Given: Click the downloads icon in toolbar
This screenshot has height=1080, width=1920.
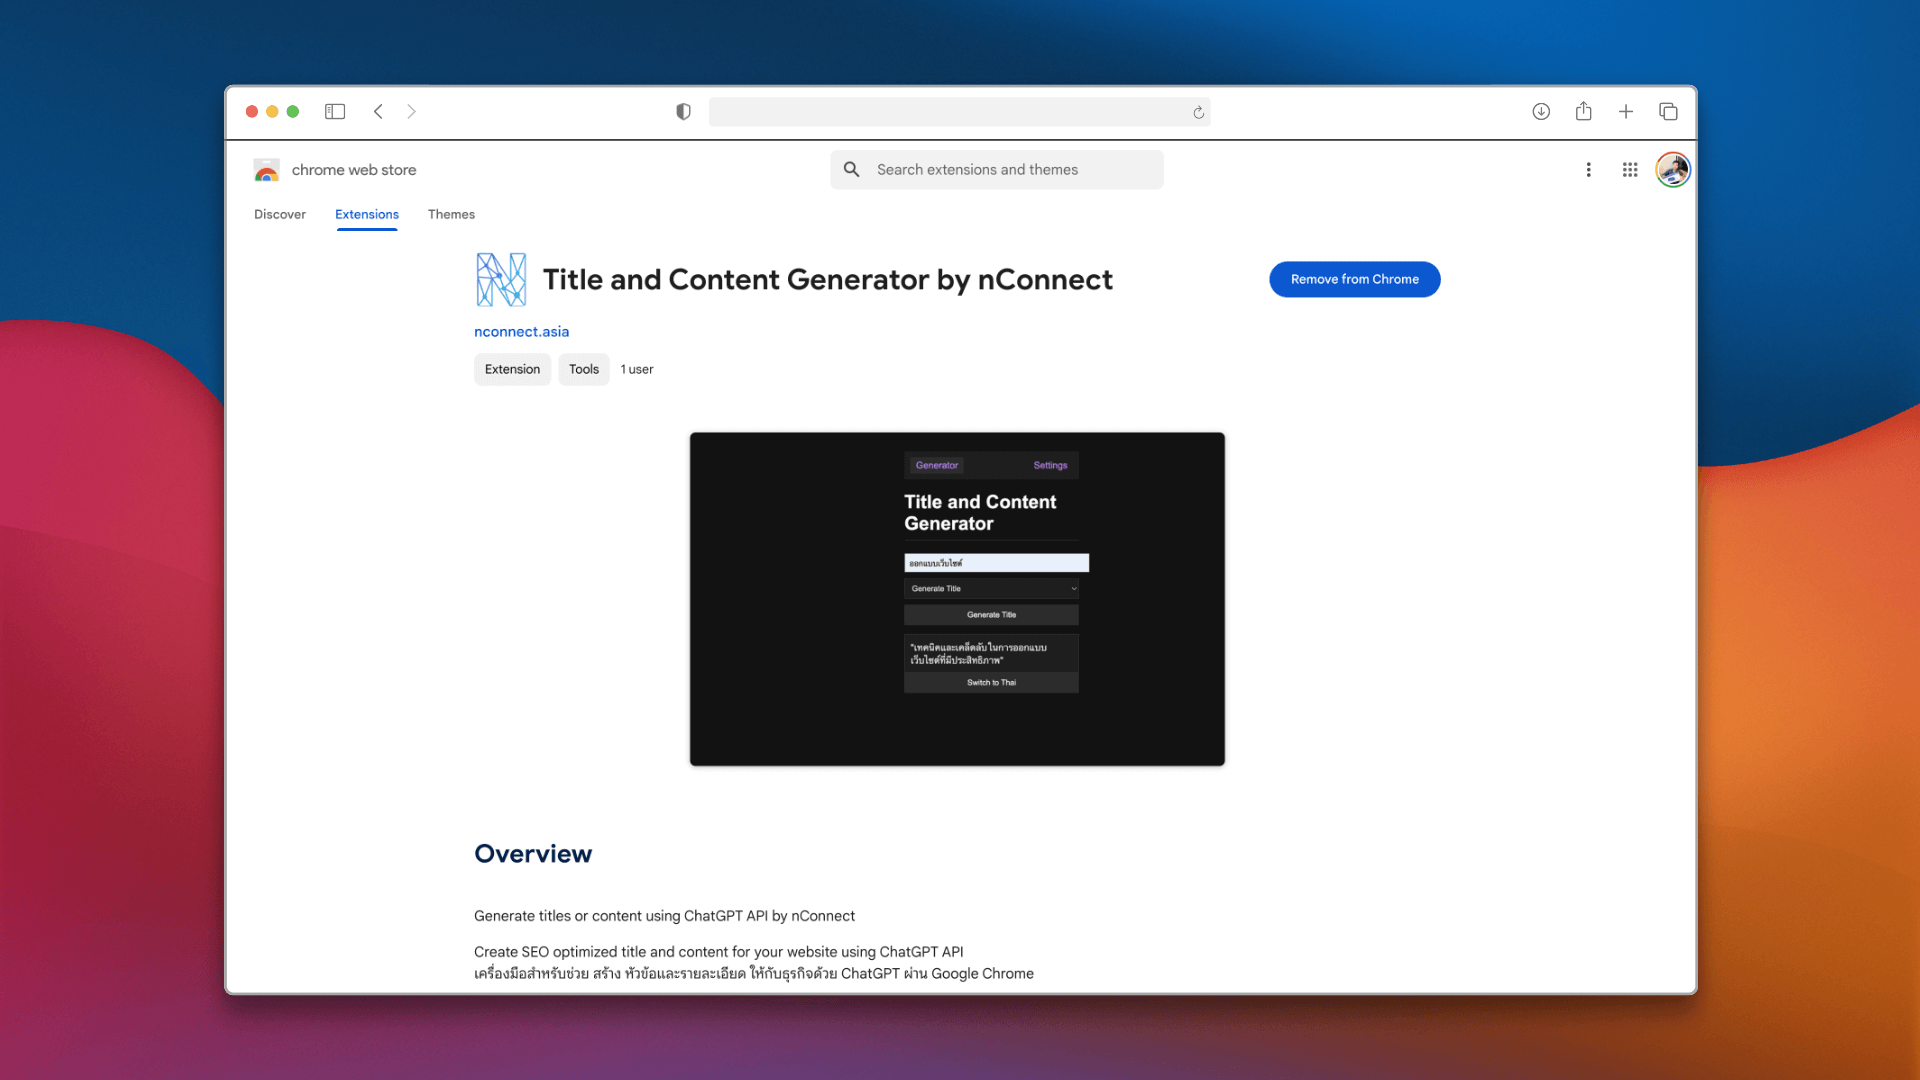Looking at the screenshot, I should (x=1542, y=111).
